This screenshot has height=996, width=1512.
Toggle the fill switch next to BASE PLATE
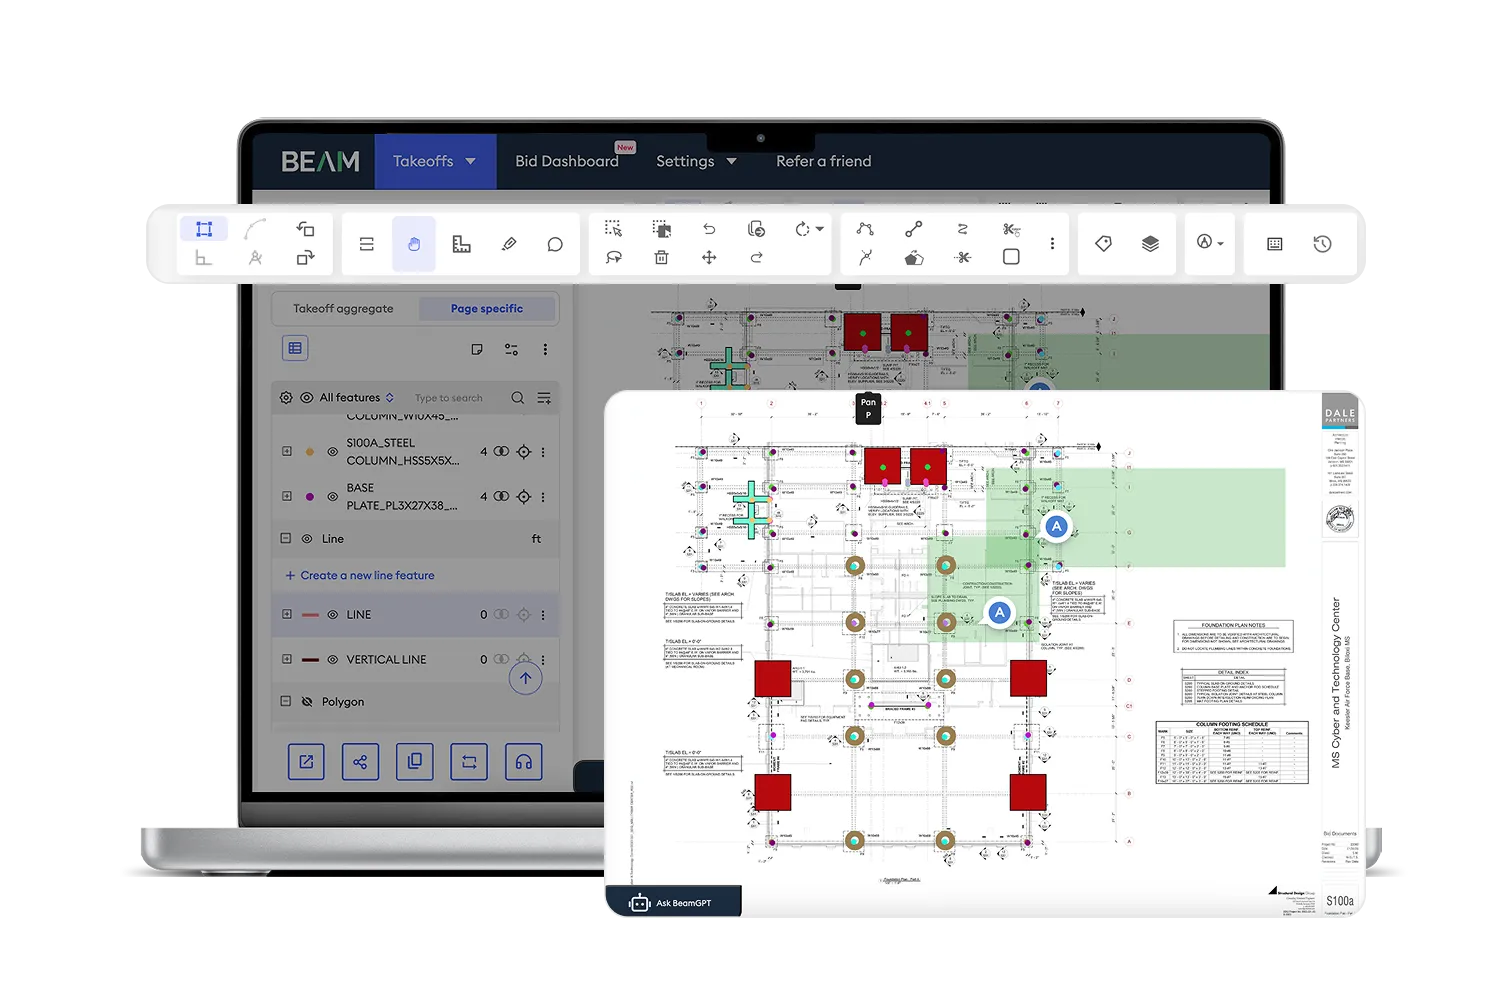point(501,497)
